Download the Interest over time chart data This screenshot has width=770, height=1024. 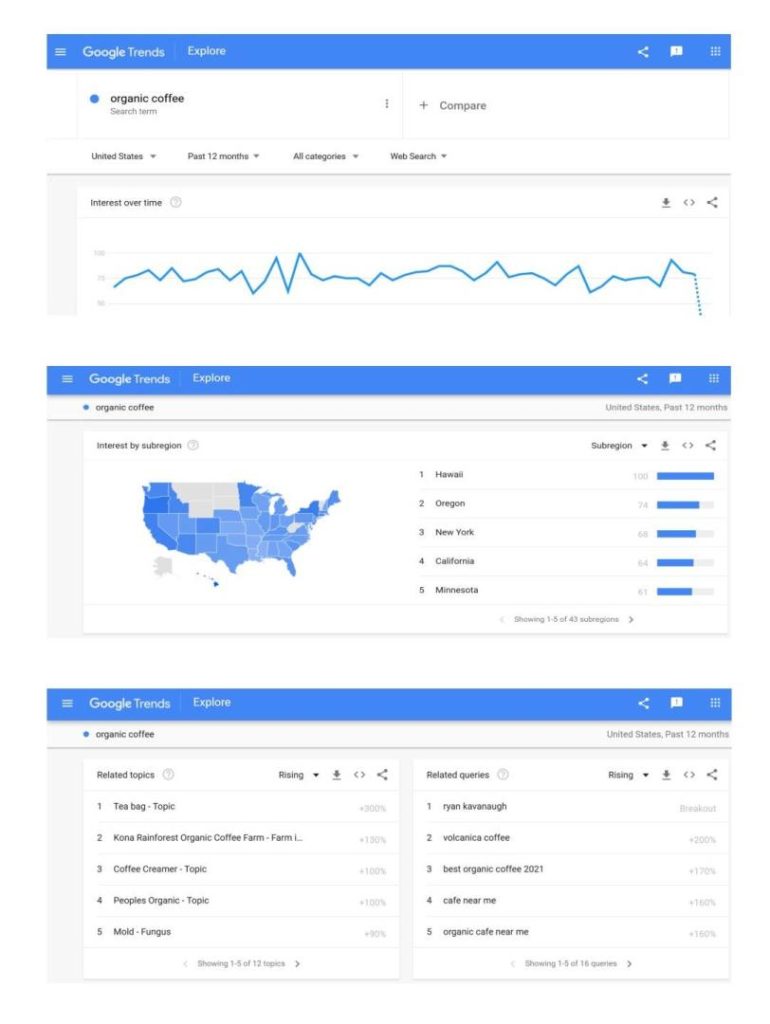pos(666,201)
